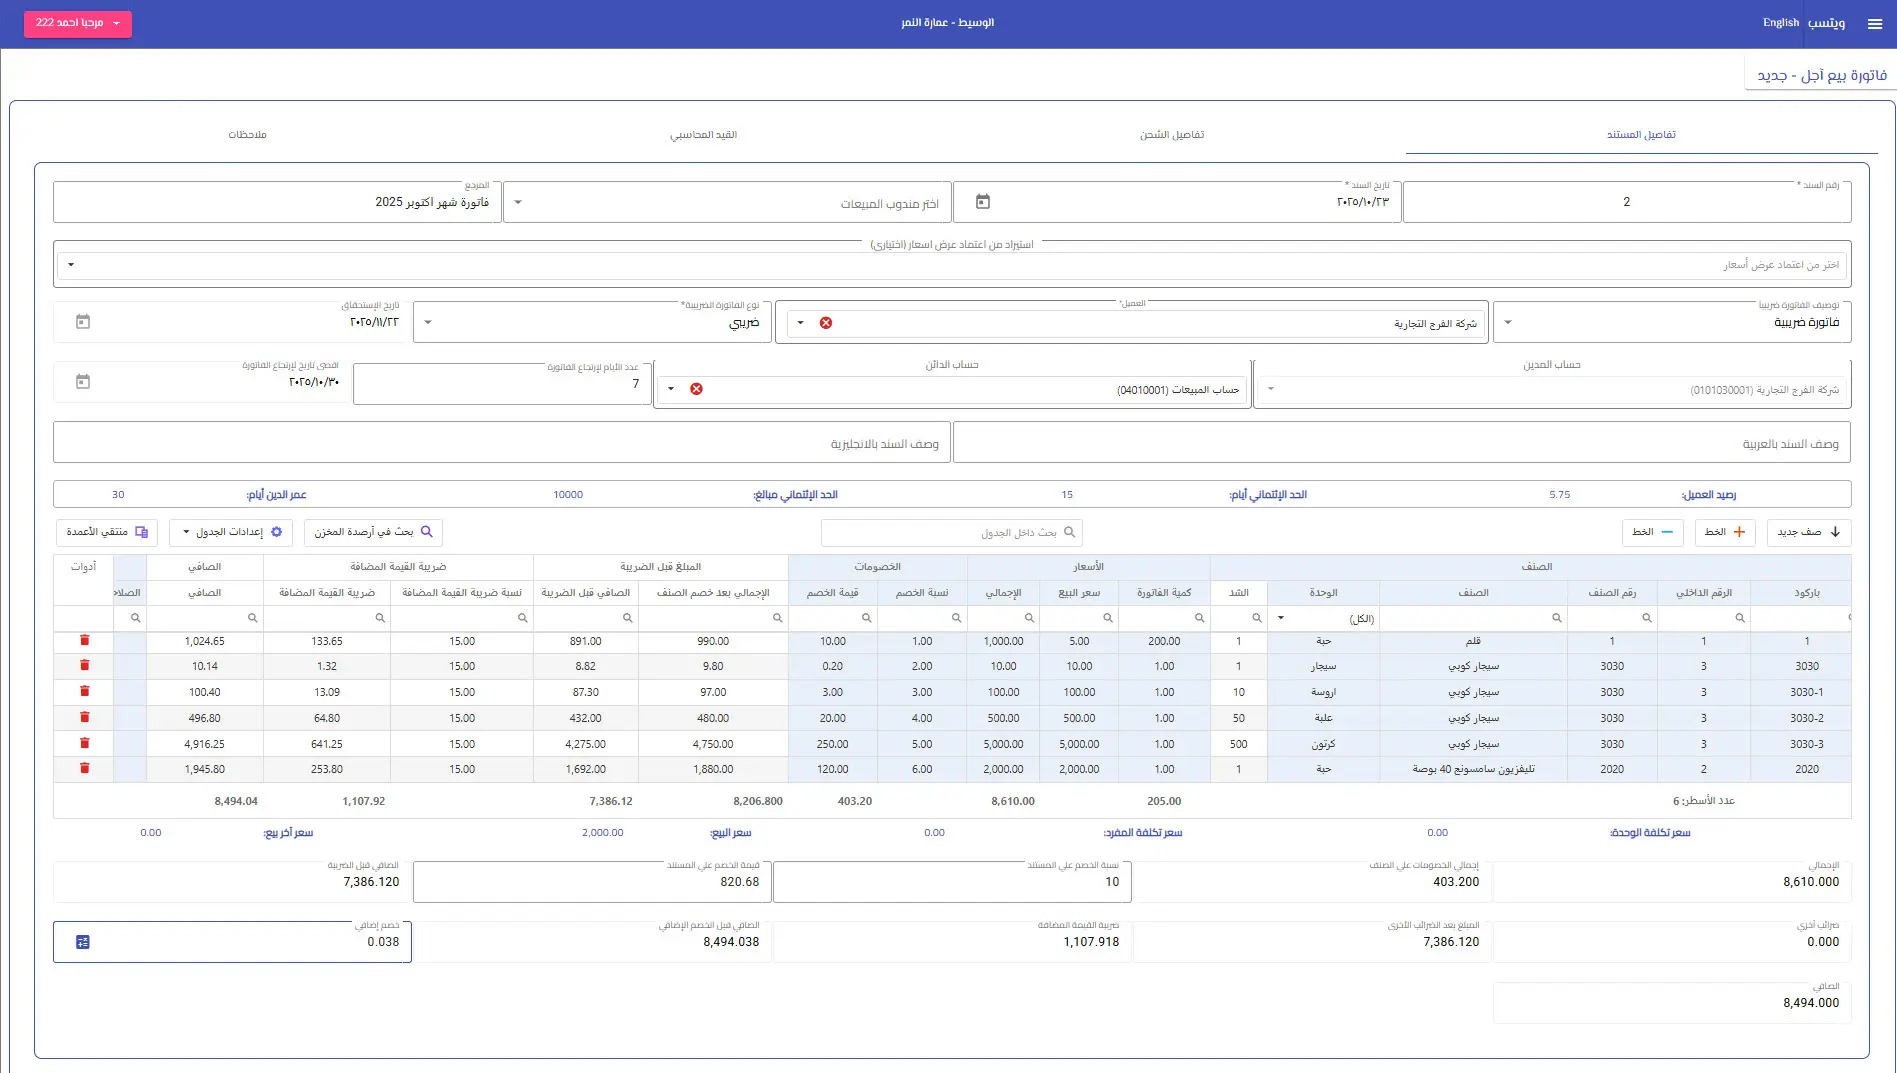This screenshot has height=1073, width=1897.
Task: Click the table search input field
Action: pyautogui.click(x=950, y=533)
